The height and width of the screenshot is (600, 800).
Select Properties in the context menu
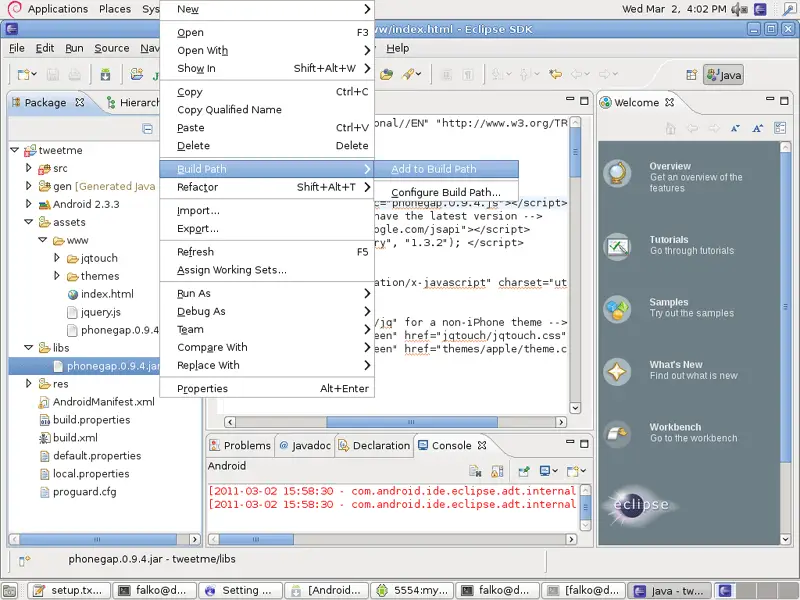267,389
